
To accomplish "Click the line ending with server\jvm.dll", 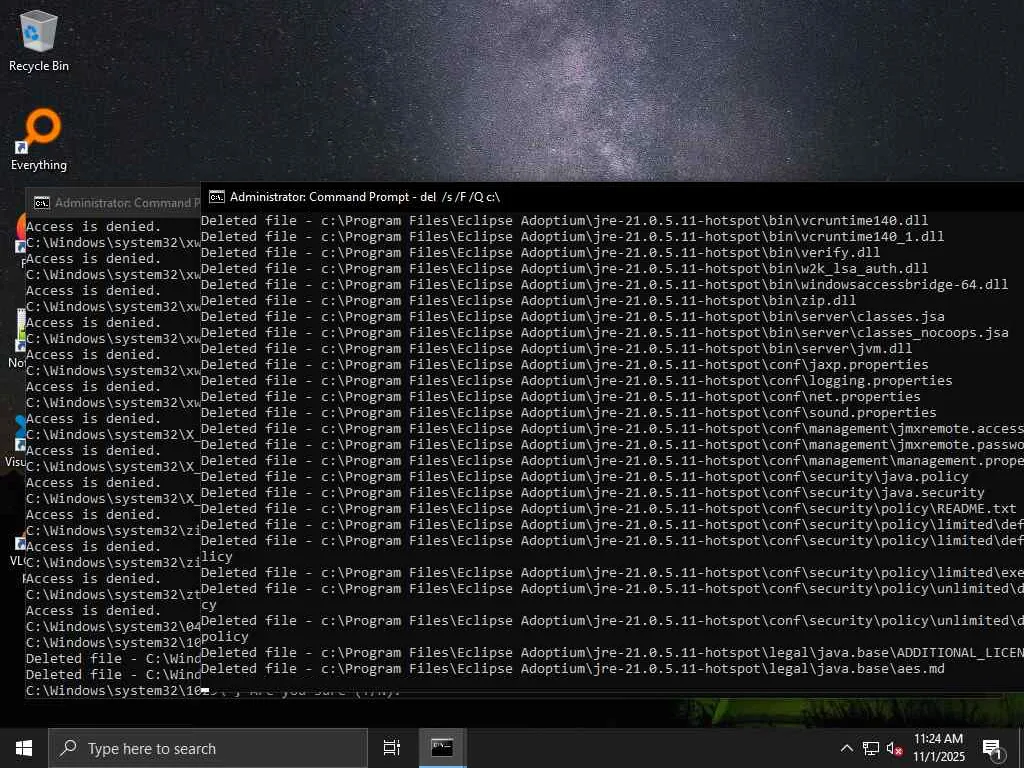I will click(x=556, y=349).
